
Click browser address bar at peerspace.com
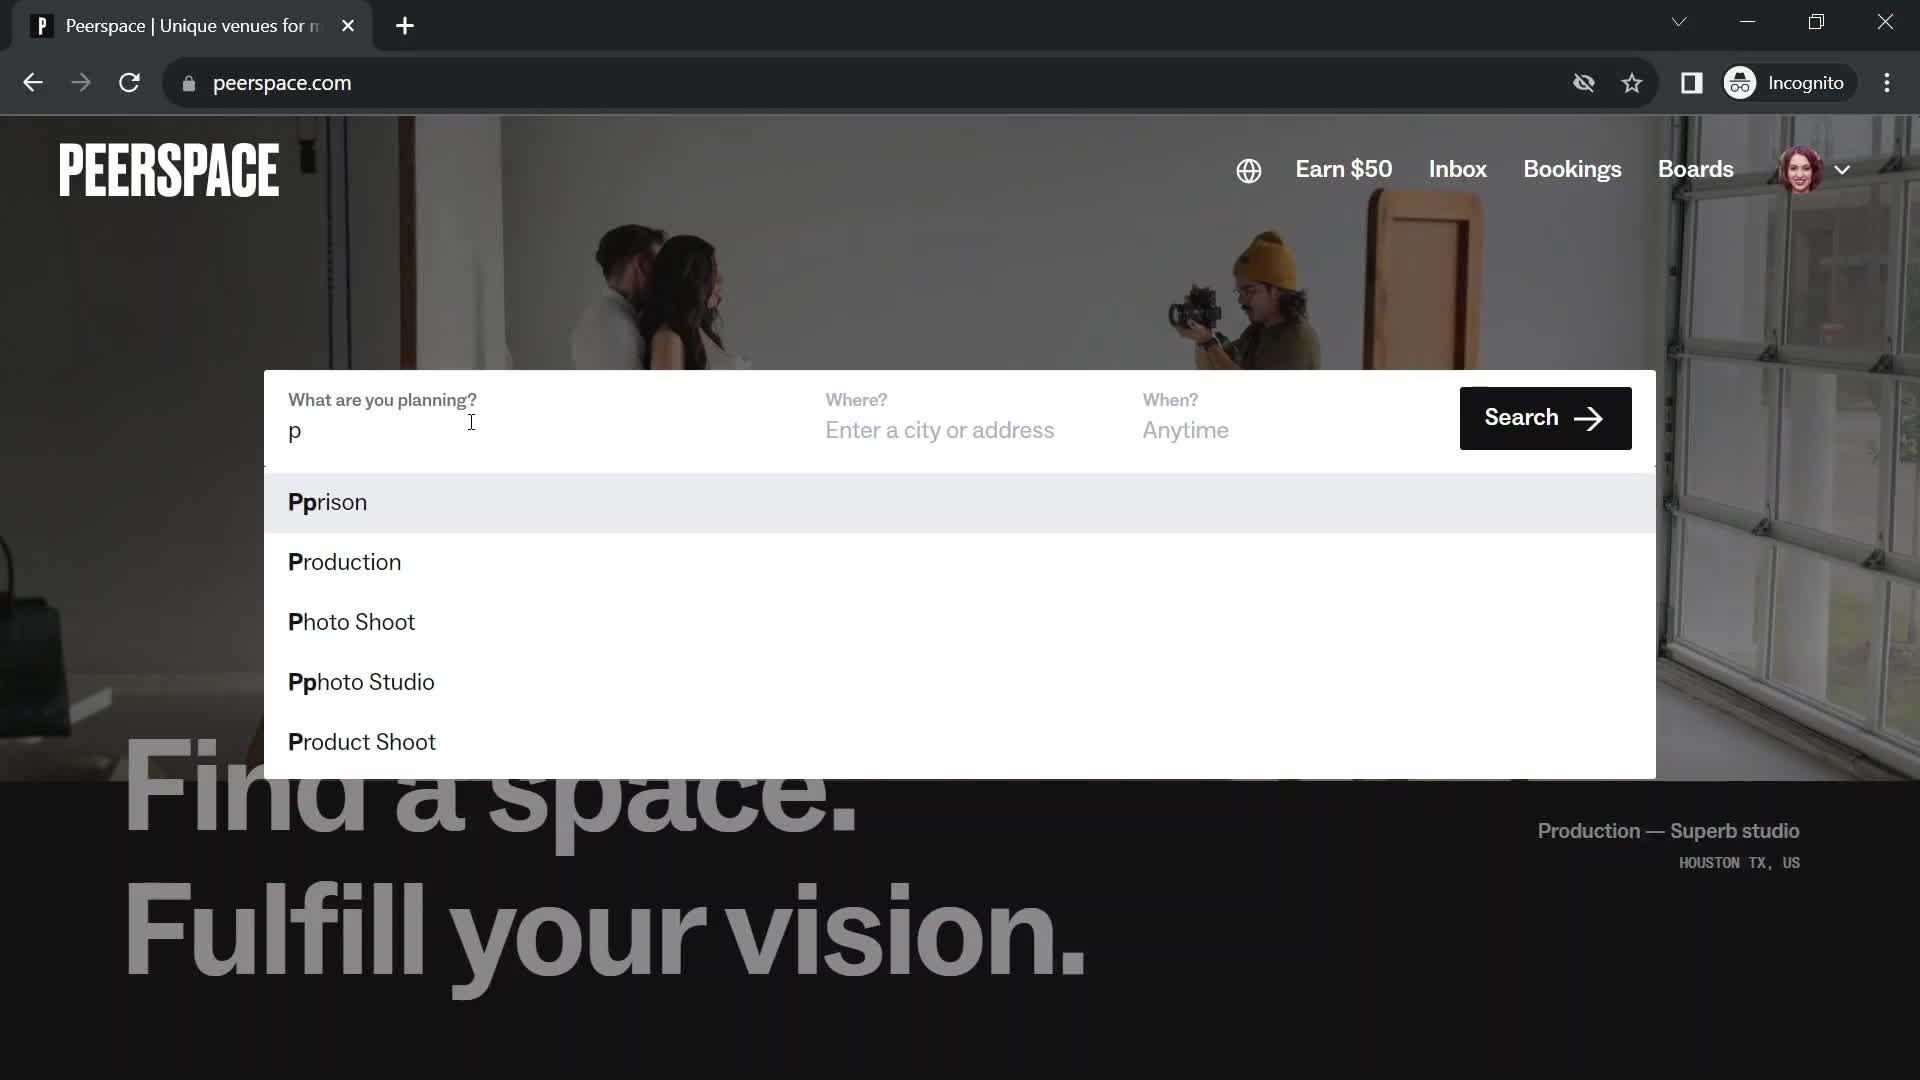281,83
